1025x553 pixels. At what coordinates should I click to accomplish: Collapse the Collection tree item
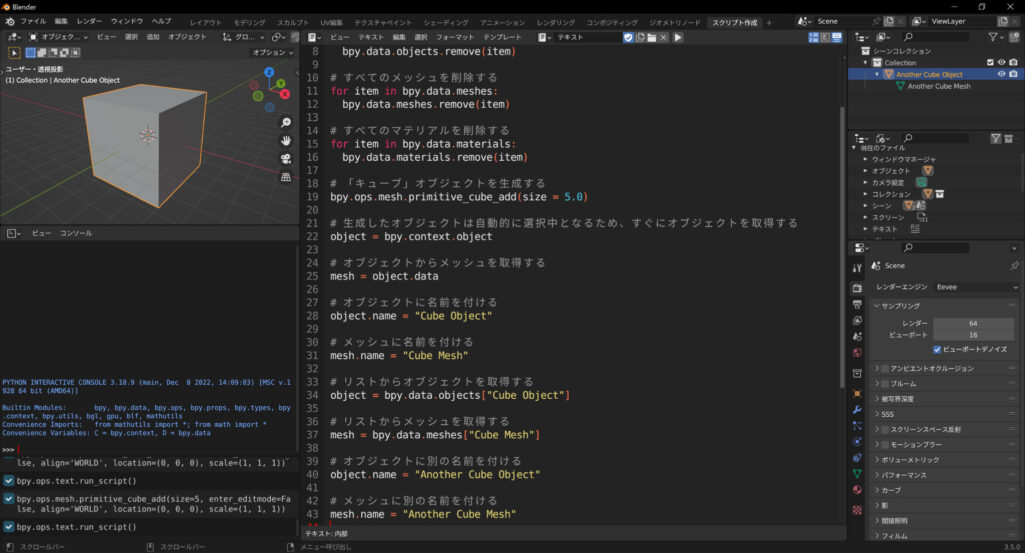(x=865, y=63)
